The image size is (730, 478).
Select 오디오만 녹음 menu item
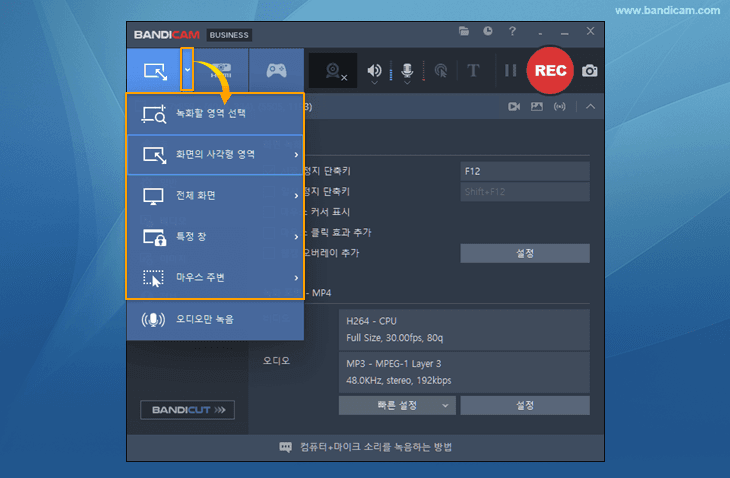pos(215,319)
